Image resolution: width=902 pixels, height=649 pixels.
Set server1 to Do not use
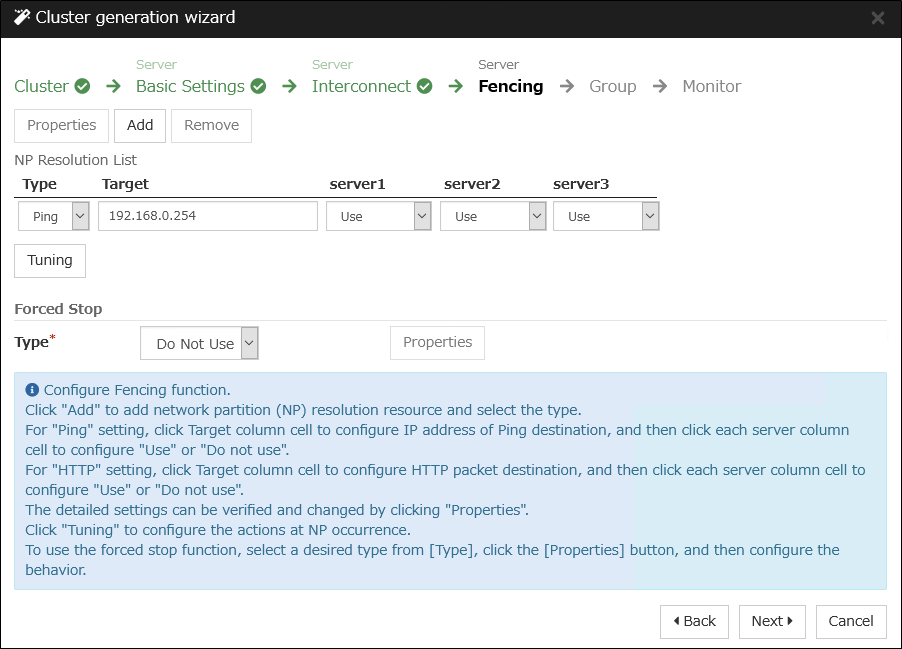pos(378,215)
